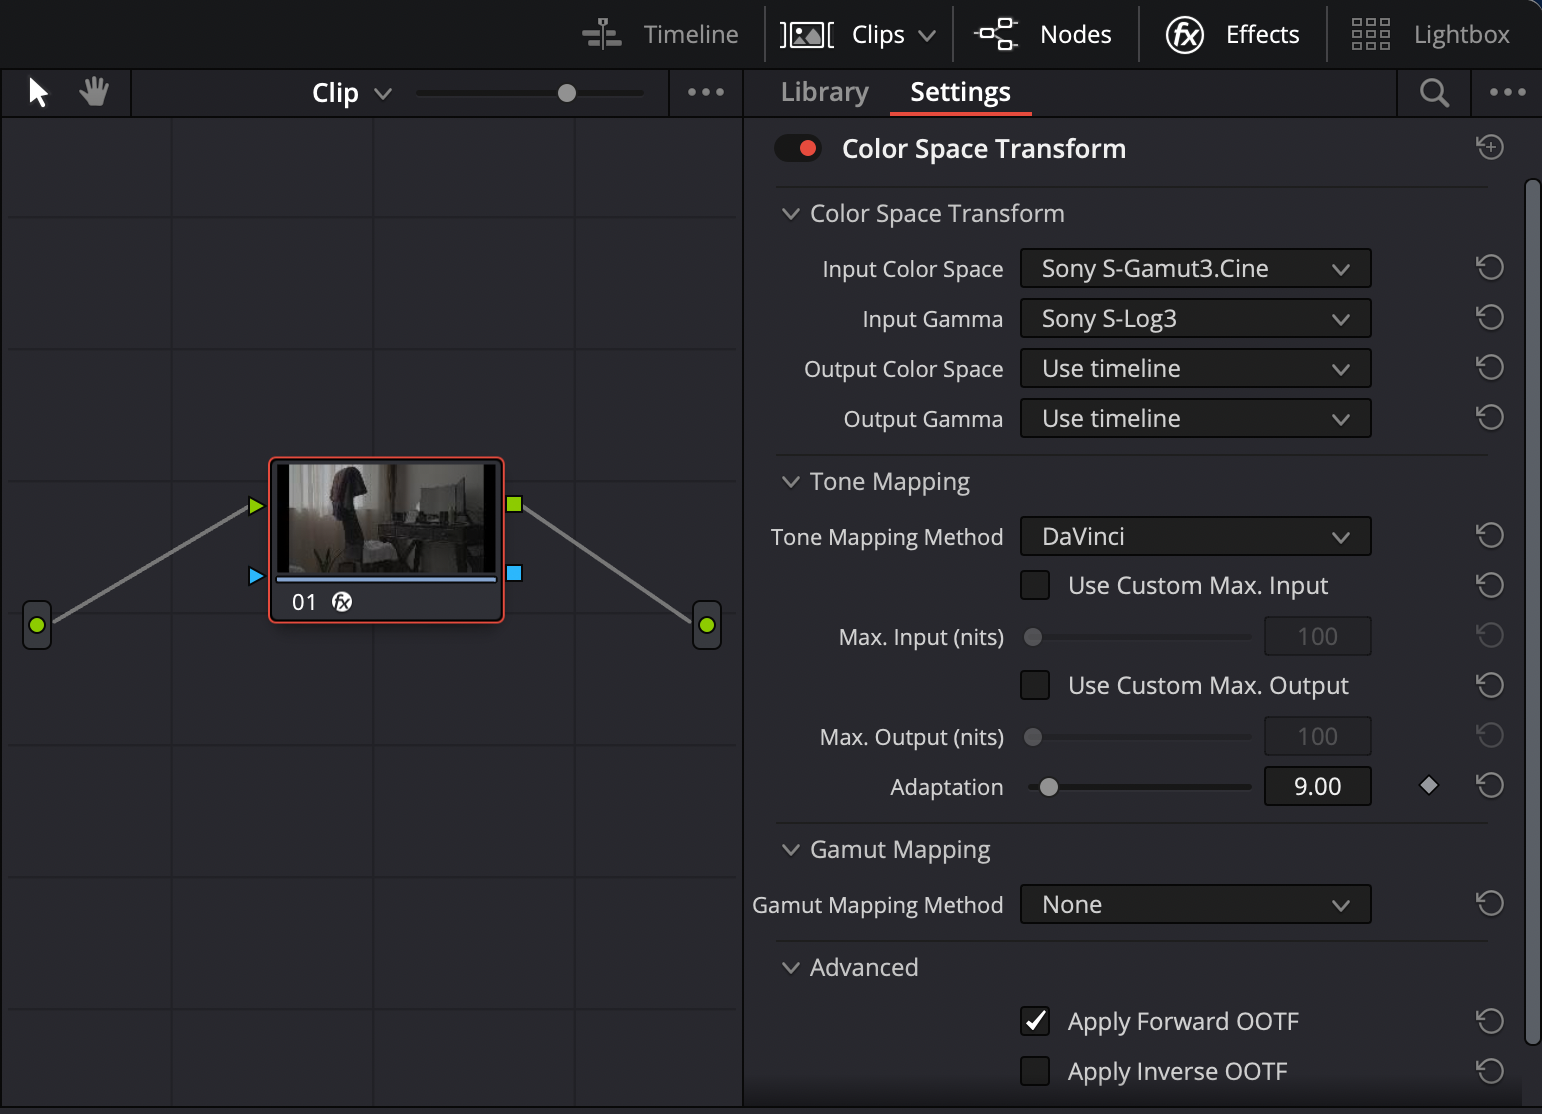
Task: Reset Output Gamma setting
Action: click(1490, 418)
